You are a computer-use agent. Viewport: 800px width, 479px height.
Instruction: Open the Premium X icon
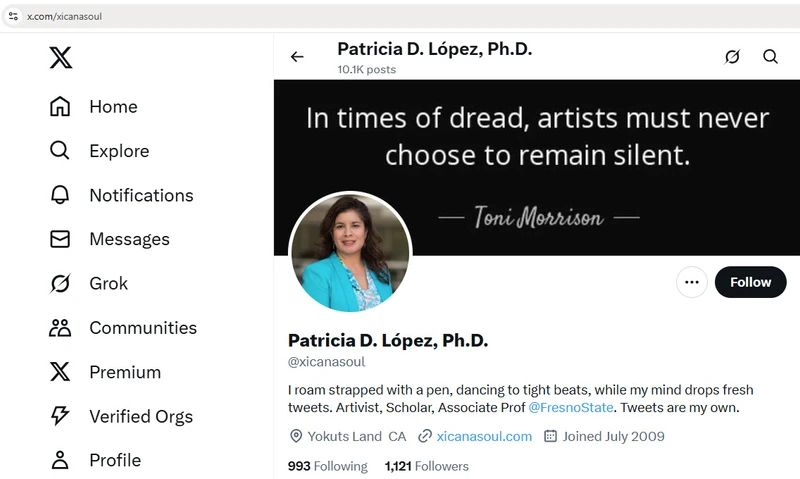click(60, 372)
